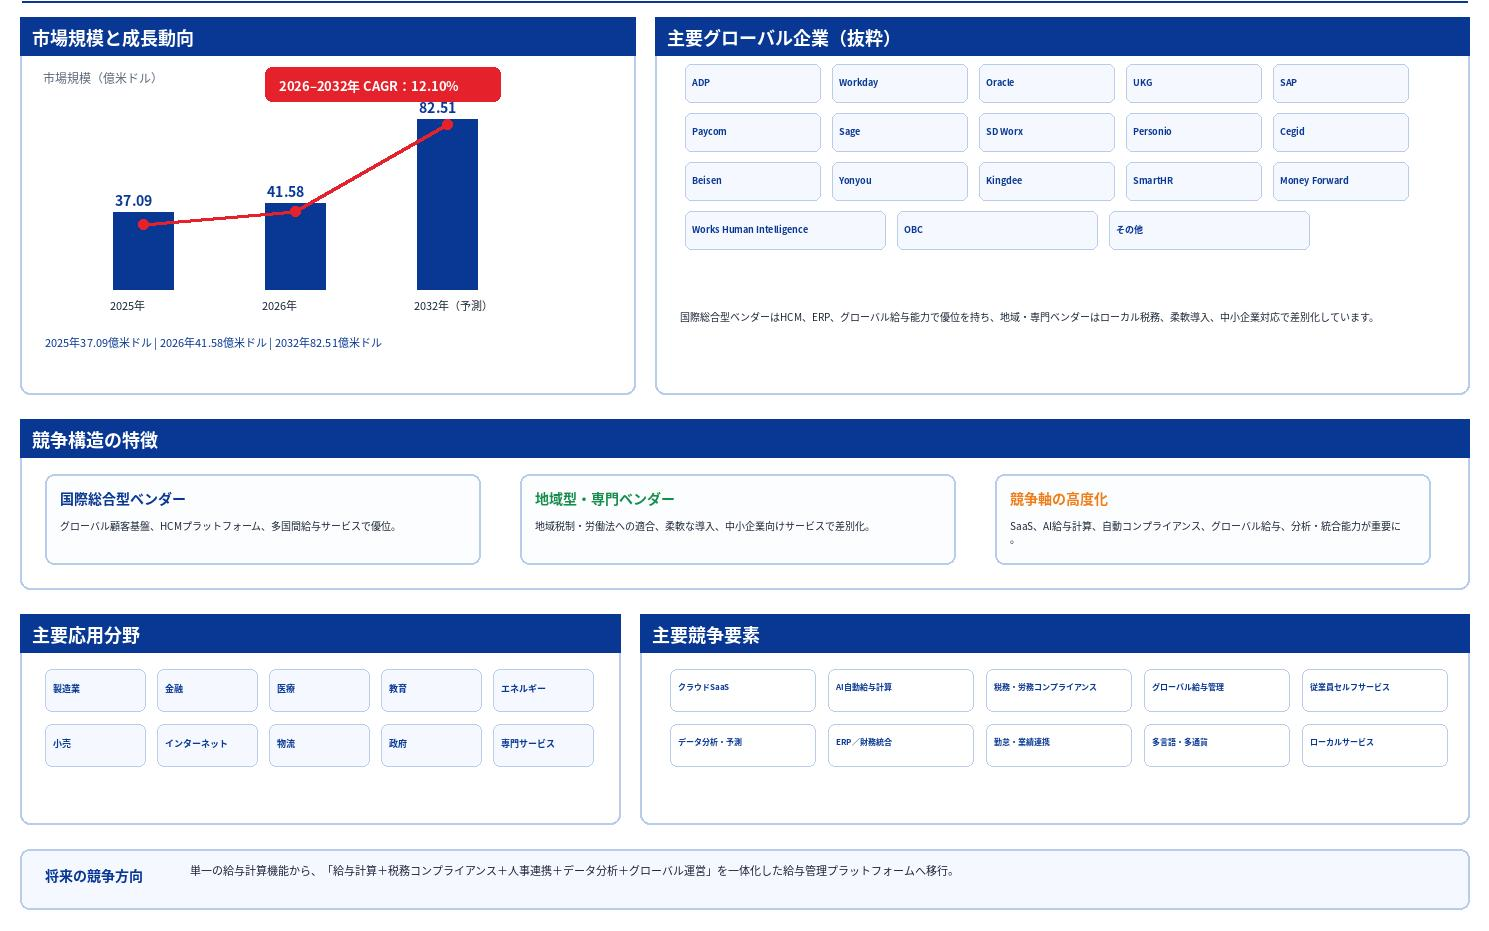
Task: Select the 医療 application tag
Action: 319,690
